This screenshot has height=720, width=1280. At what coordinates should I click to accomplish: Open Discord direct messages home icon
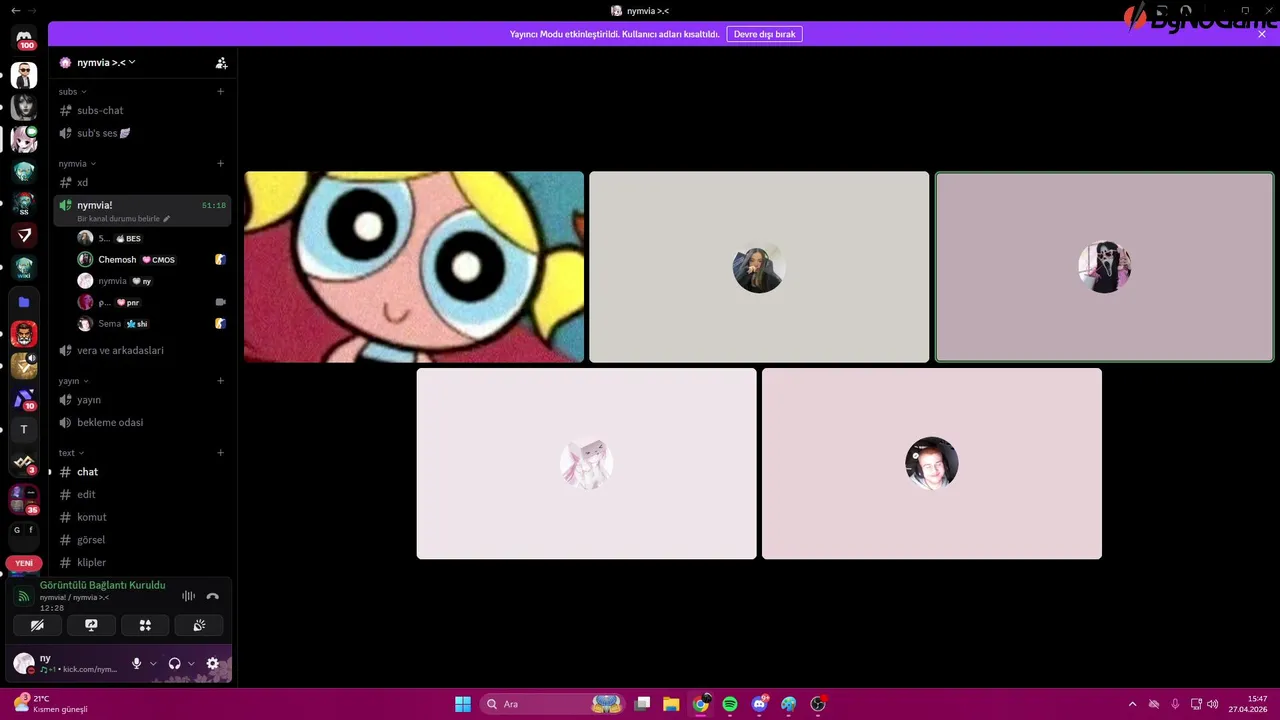pos(24,38)
